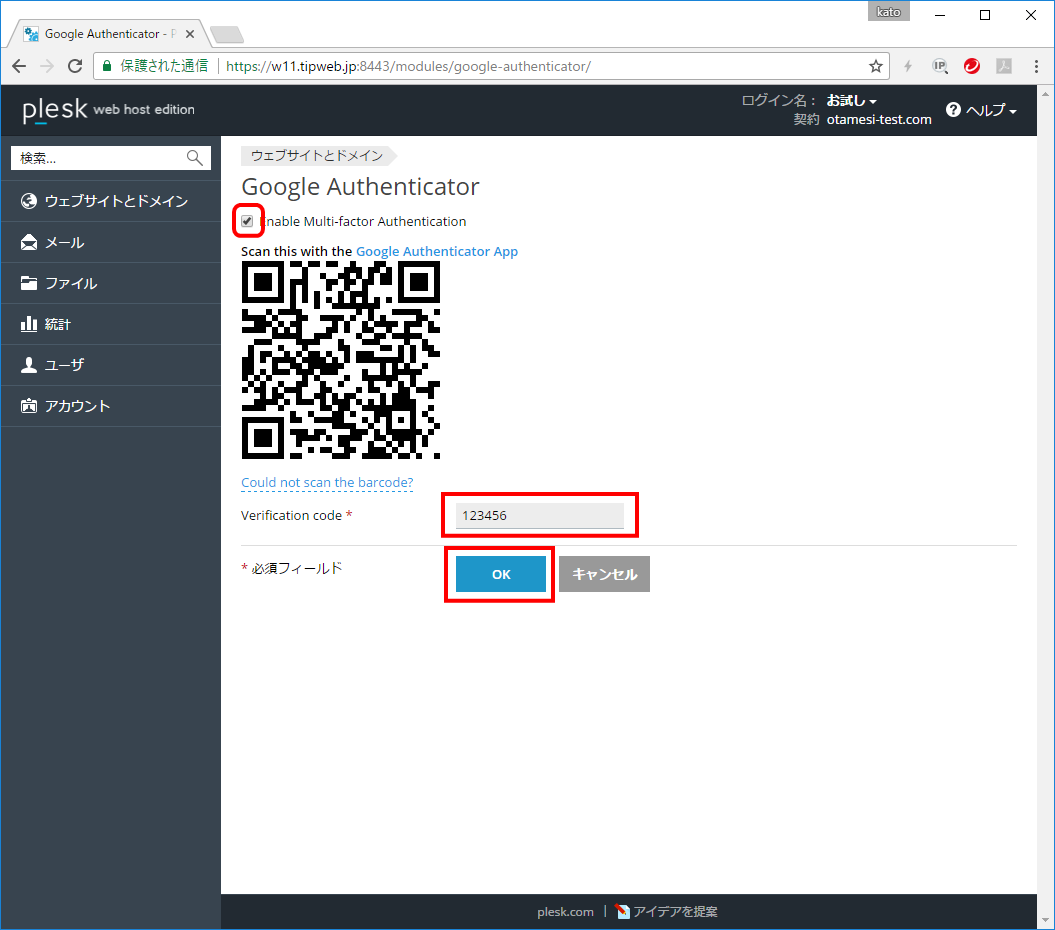
Task: Click the plesk.com footer link
Action: [x=565, y=912]
